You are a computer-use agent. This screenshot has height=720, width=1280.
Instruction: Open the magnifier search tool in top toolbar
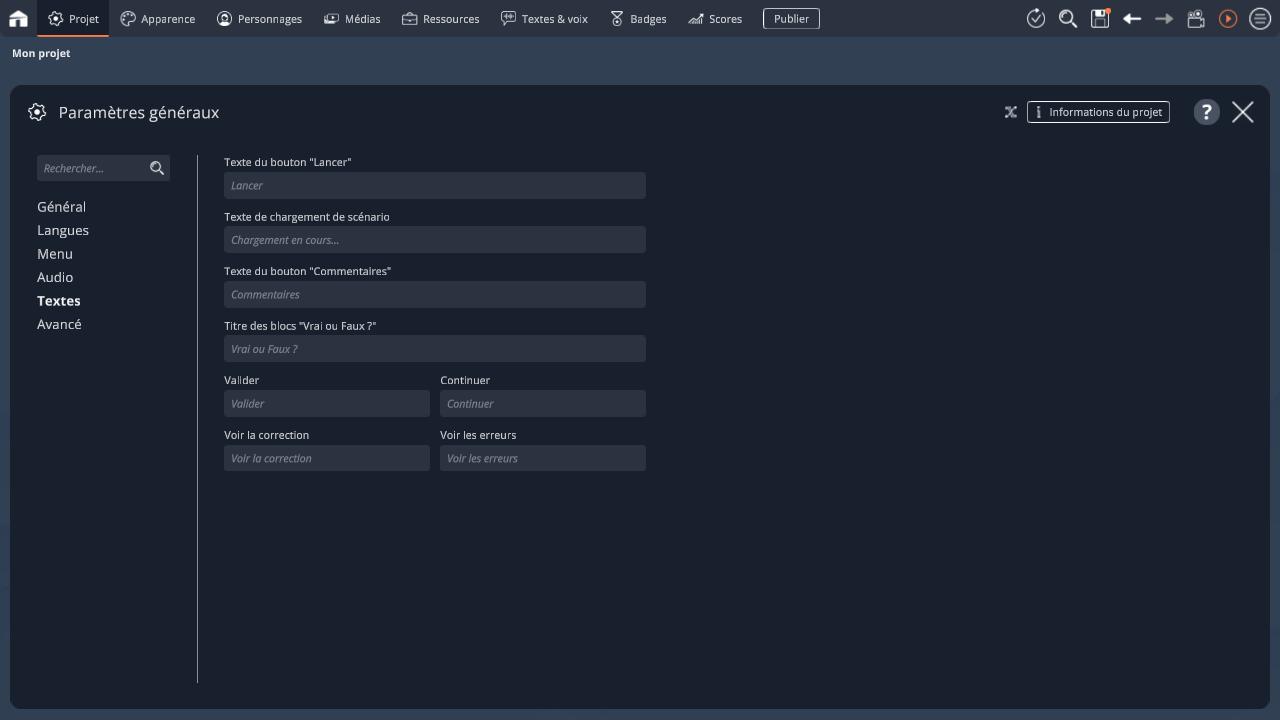coord(1068,18)
